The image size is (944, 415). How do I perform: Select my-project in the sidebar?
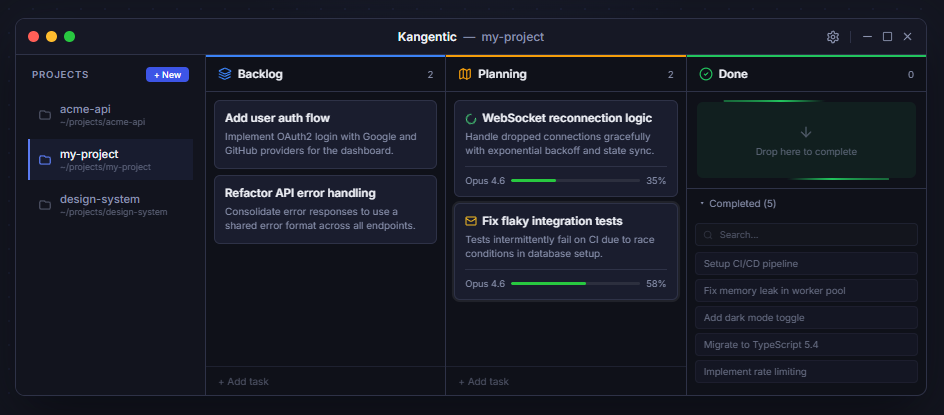coord(111,160)
